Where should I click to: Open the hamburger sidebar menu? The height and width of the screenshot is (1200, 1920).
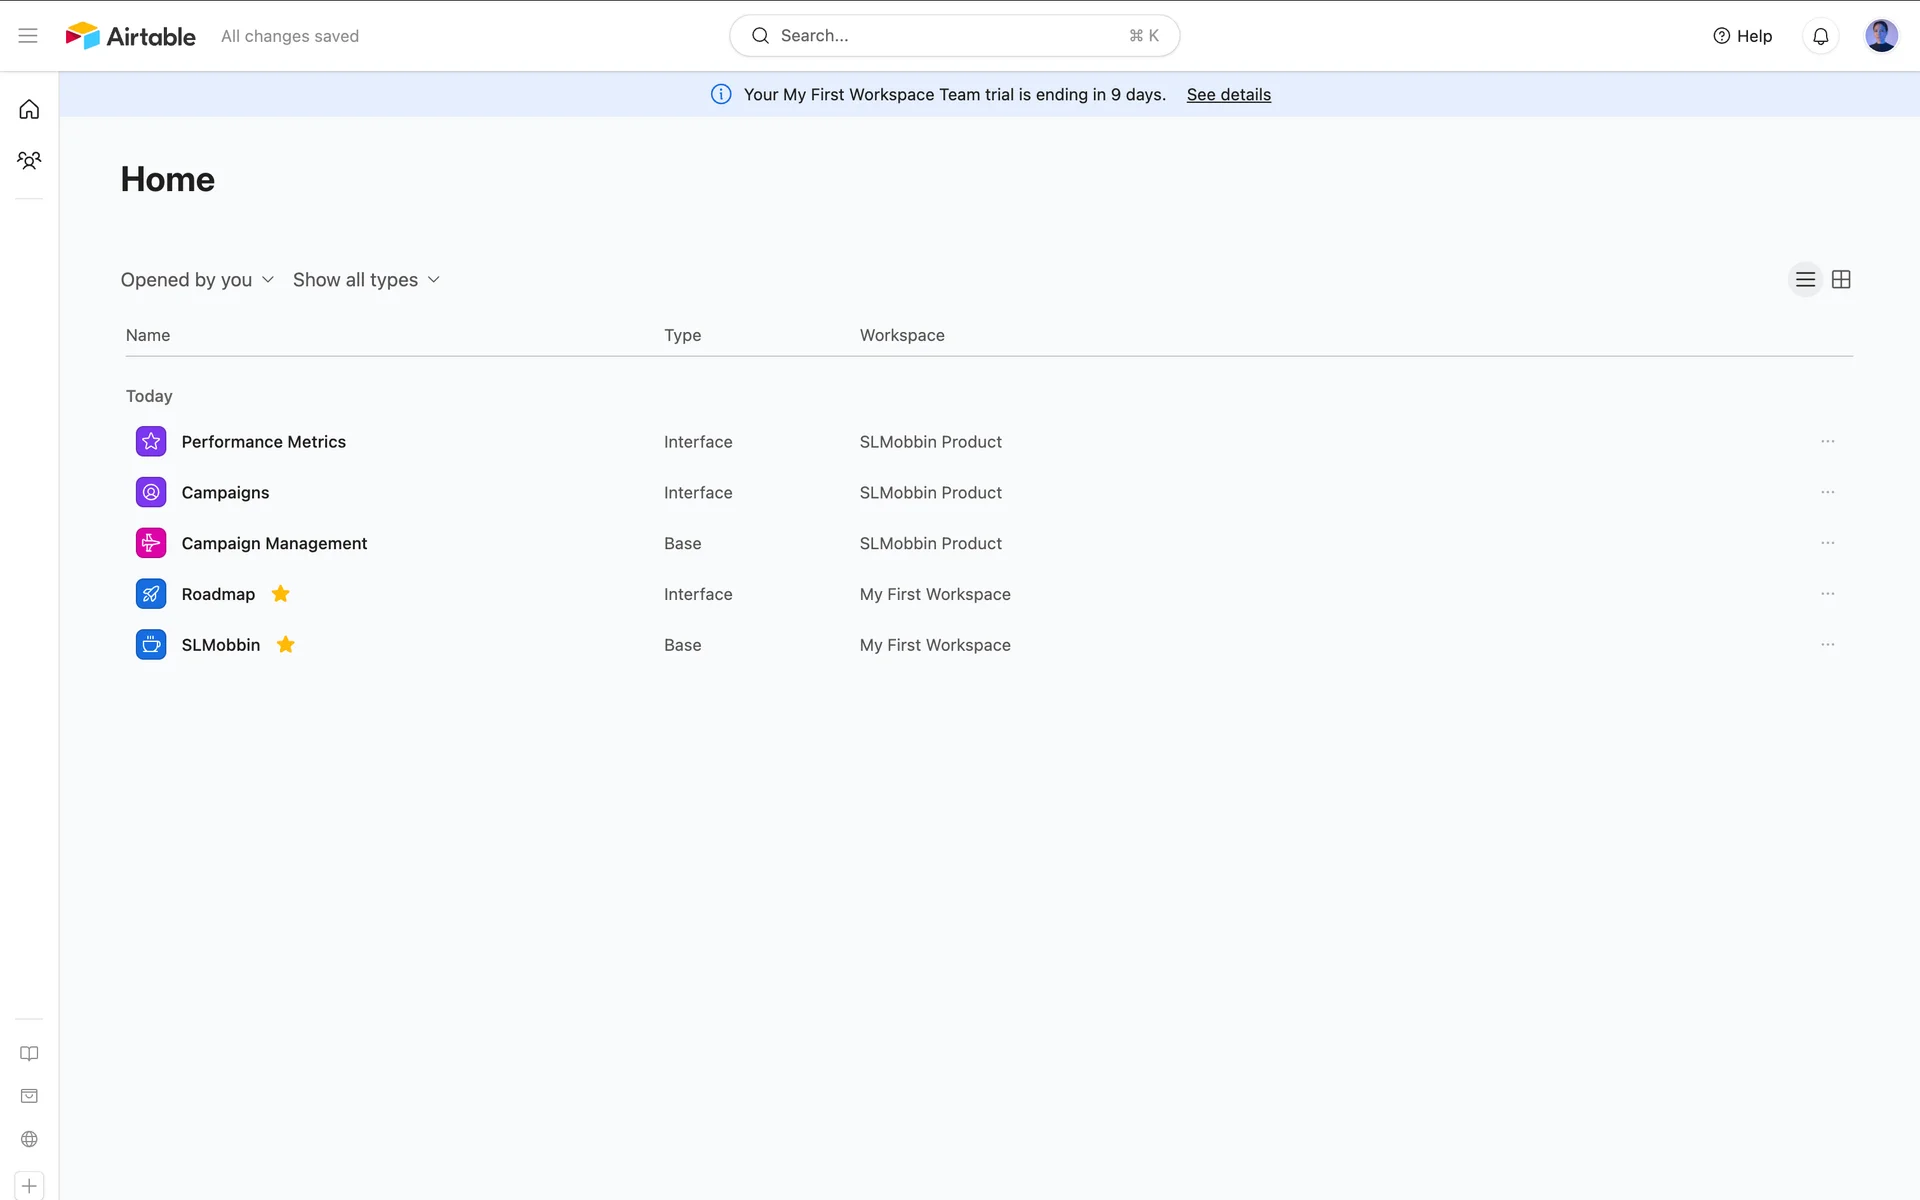click(28, 36)
